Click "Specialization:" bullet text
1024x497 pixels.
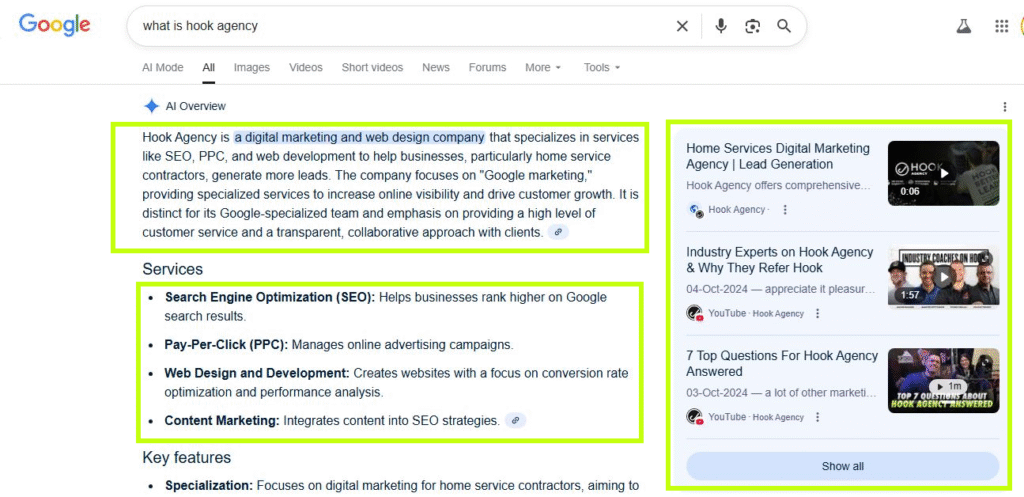[209, 485]
